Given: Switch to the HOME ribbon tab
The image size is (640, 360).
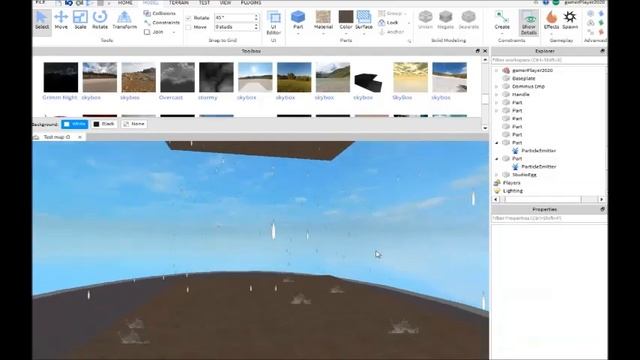Looking at the screenshot, I should 125,2.
